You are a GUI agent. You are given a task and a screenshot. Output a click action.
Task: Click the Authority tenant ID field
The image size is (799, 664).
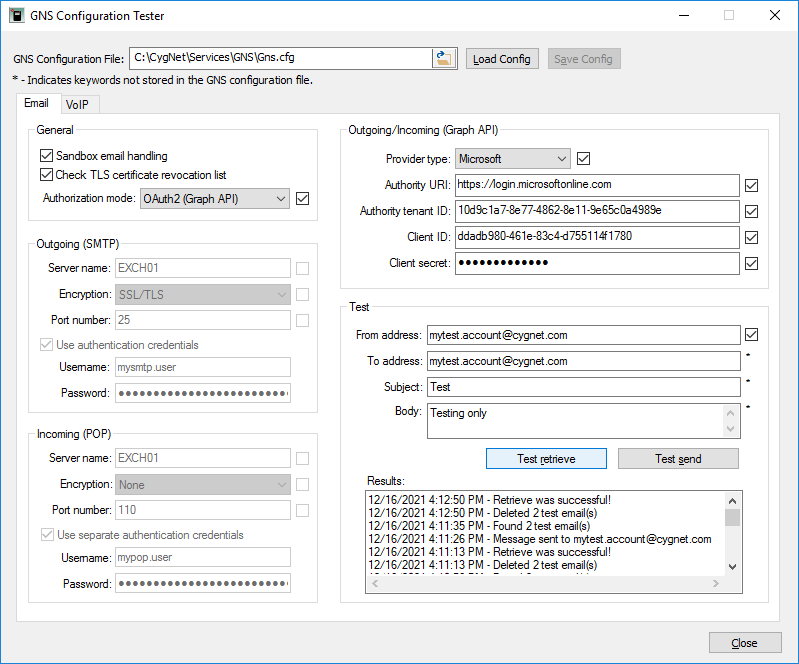tap(597, 211)
